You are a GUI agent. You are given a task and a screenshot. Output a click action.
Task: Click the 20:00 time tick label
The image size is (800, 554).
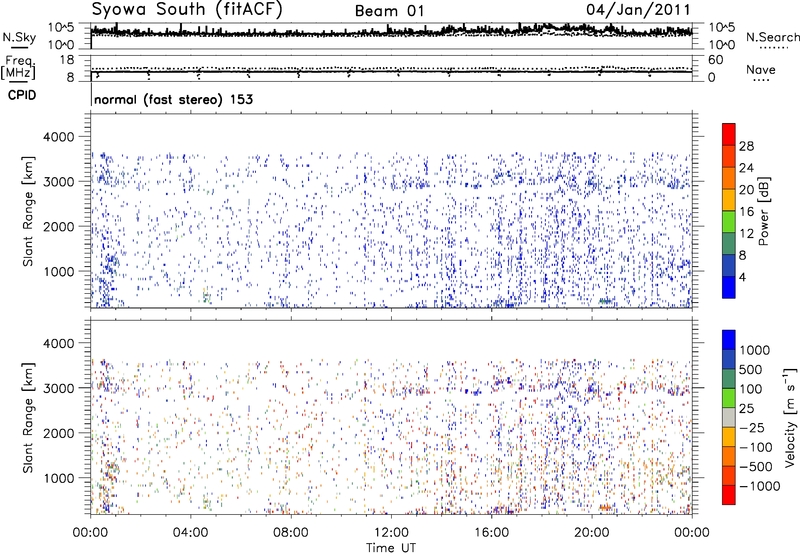[592, 533]
